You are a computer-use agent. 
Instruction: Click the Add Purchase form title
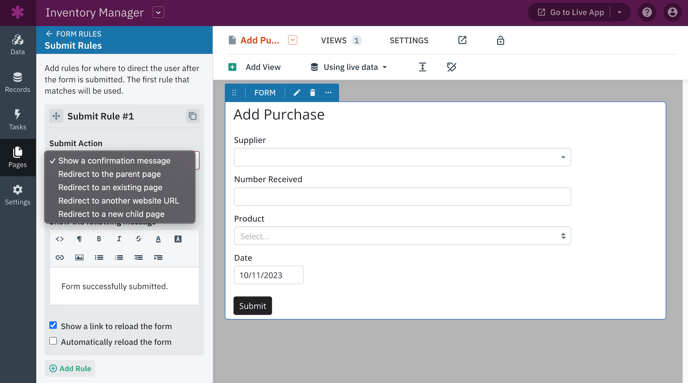(x=279, y=115)
